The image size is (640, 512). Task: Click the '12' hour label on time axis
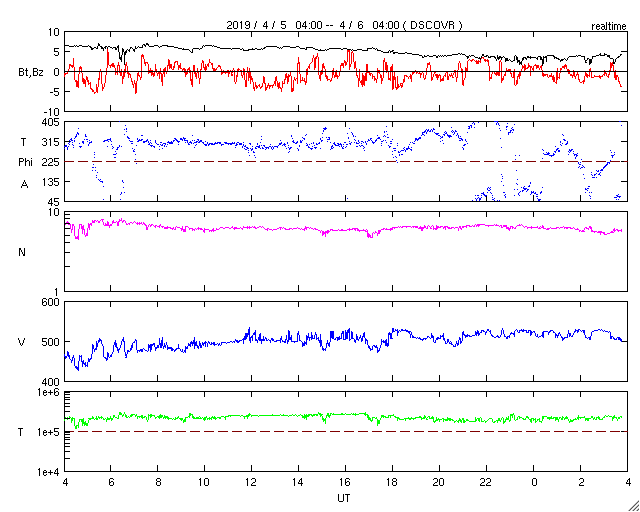tap(250, 483)
